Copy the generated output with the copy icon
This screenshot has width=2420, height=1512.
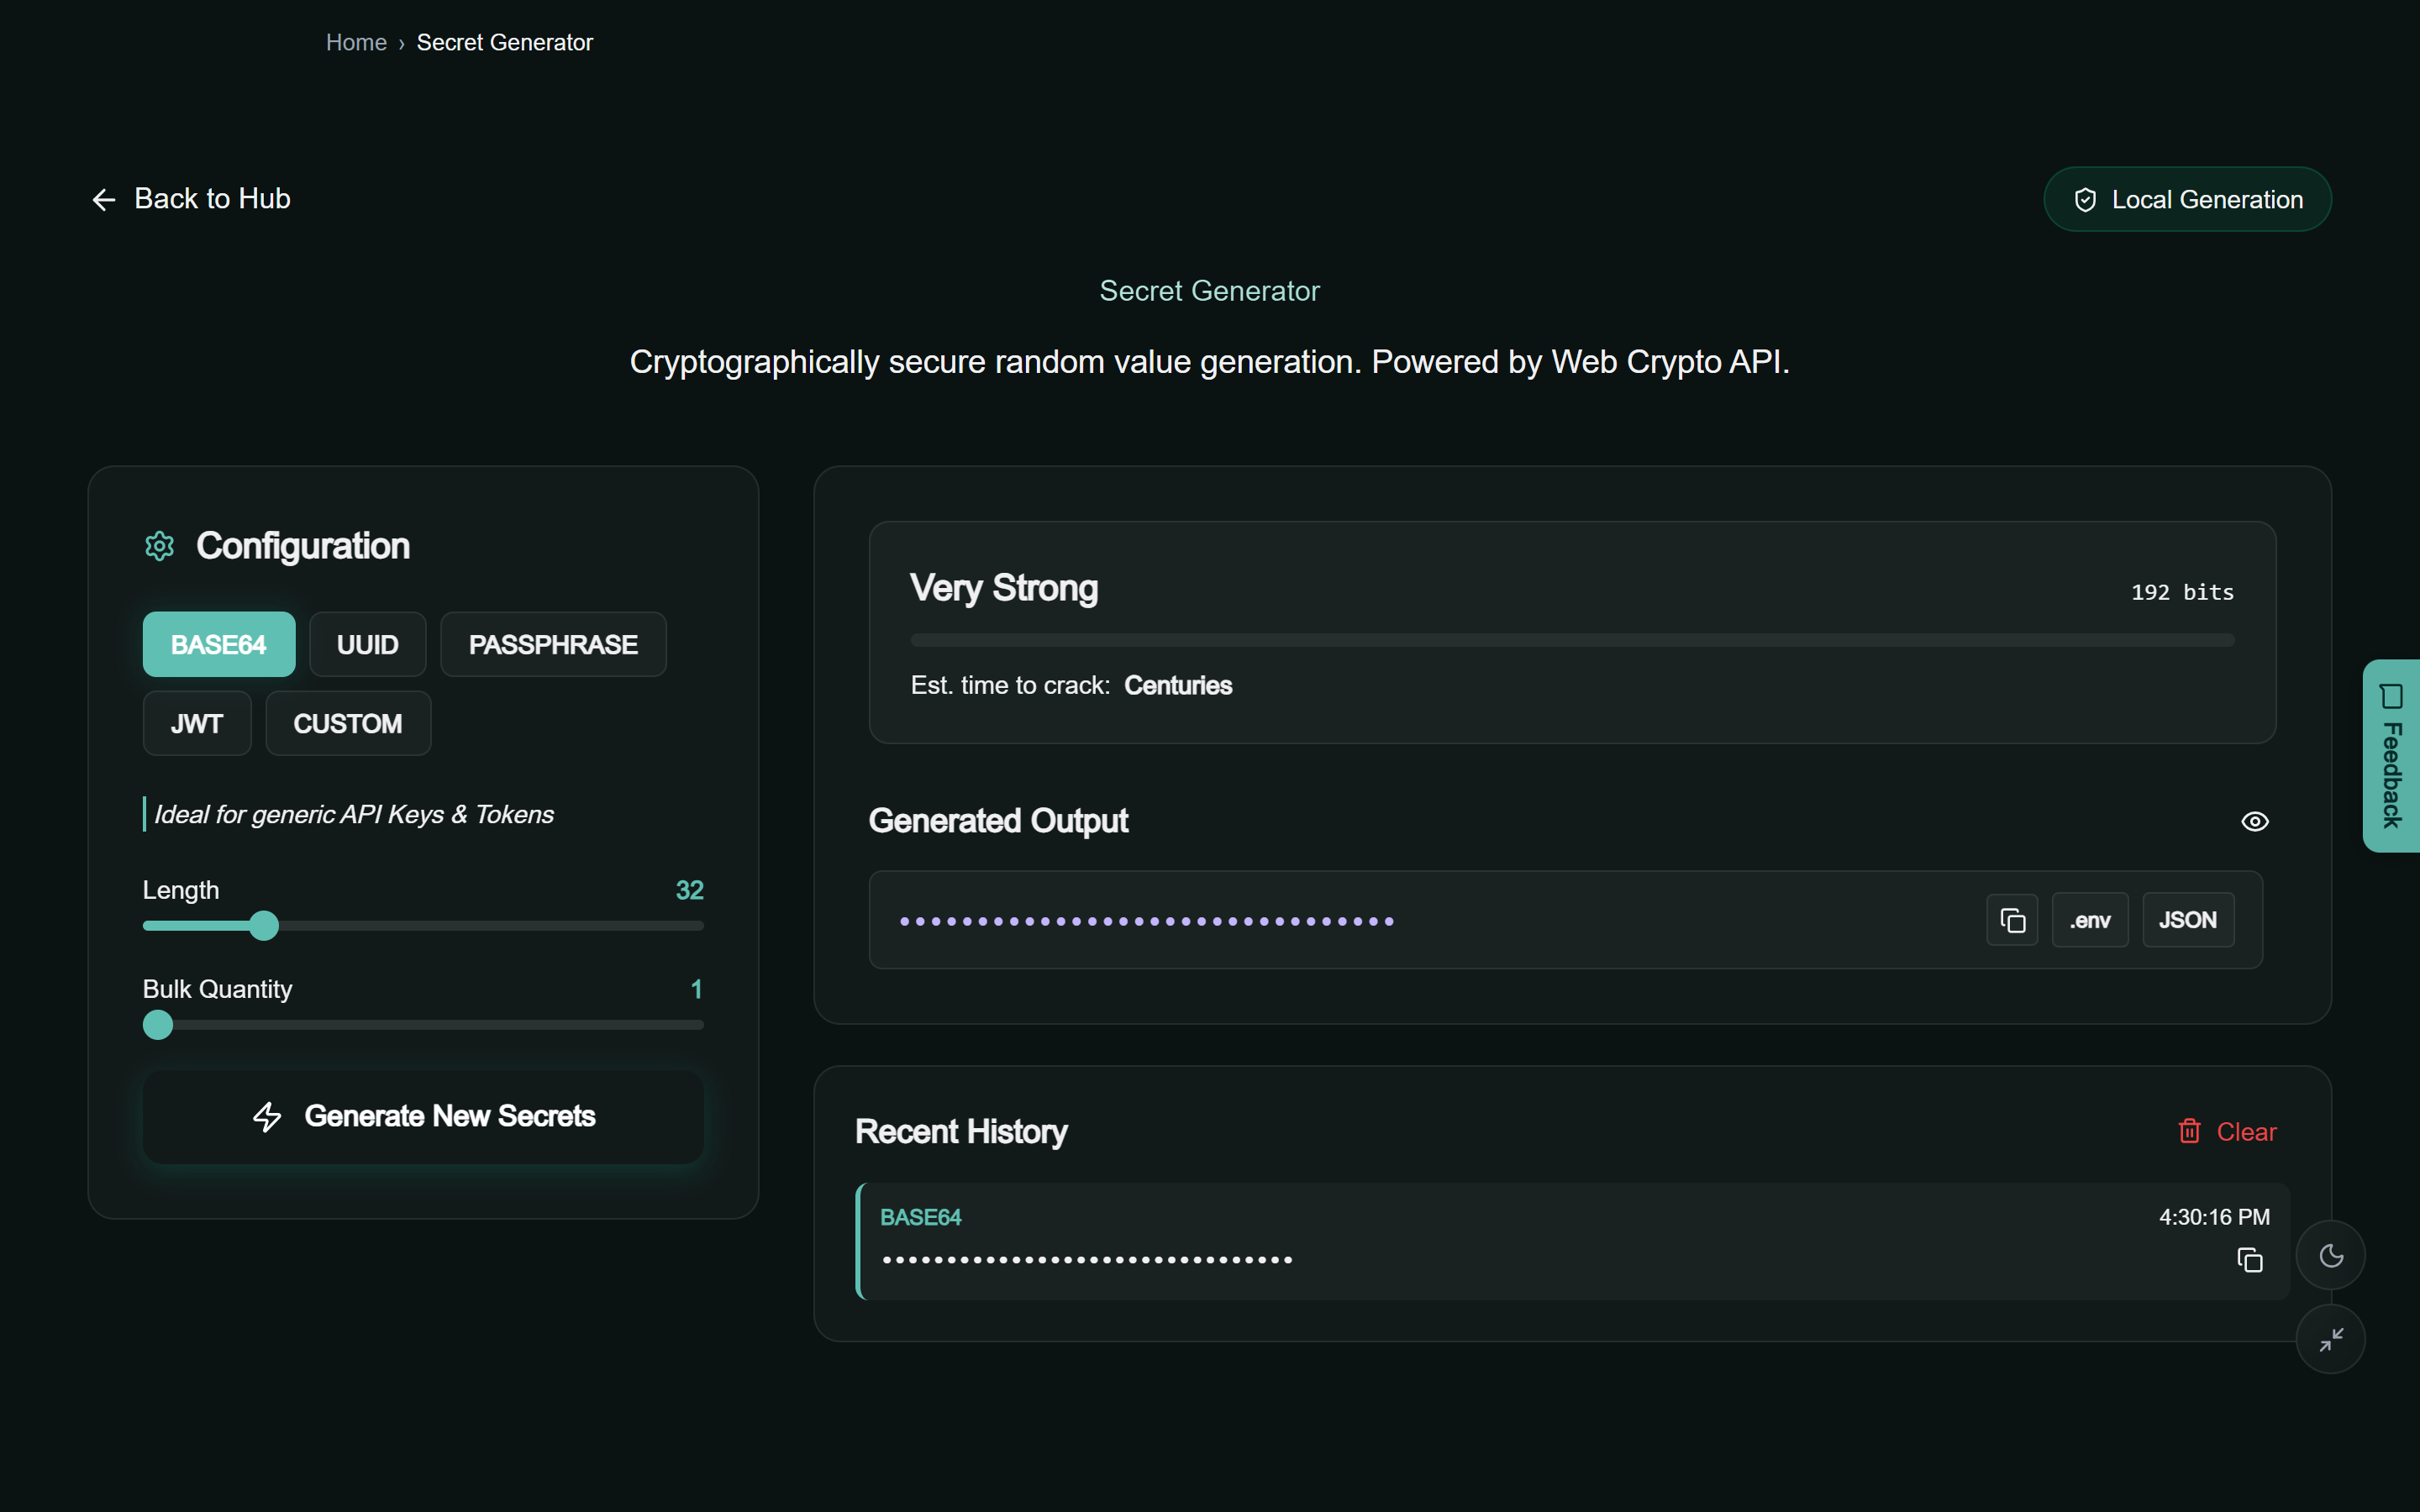pyautogui.click(x=2012, y=920)
